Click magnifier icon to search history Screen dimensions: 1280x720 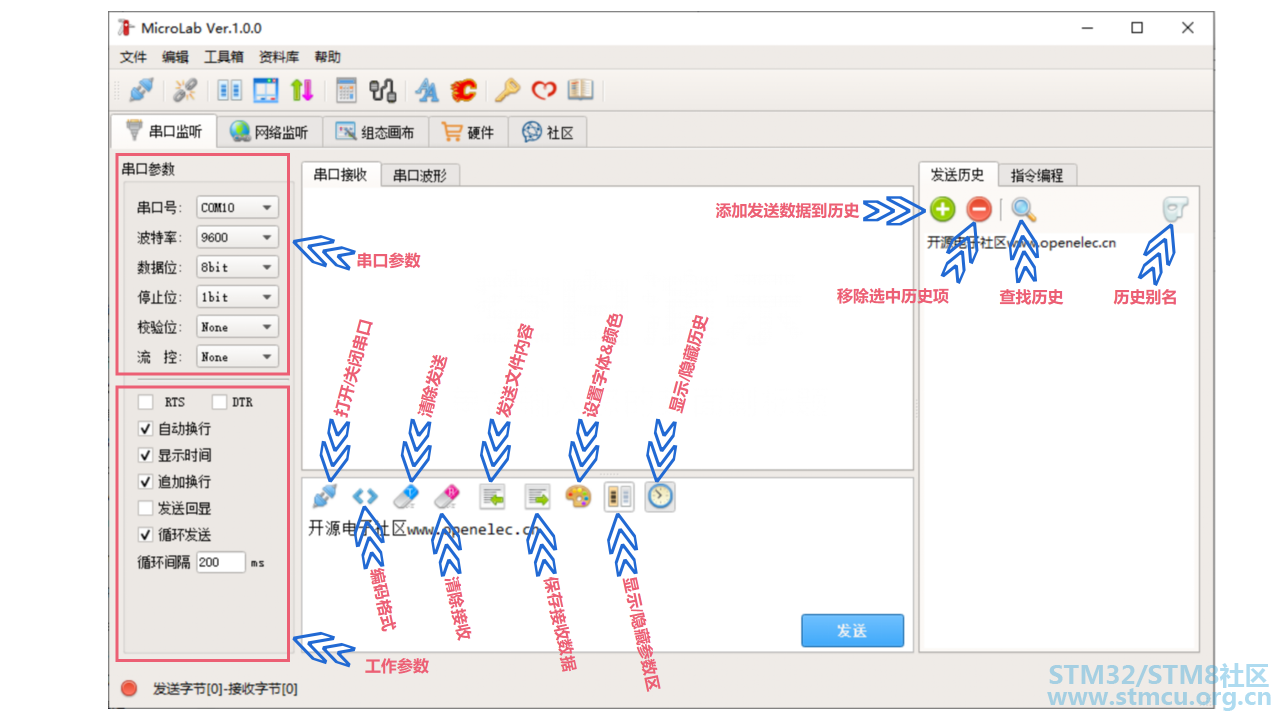[1024, 209]
